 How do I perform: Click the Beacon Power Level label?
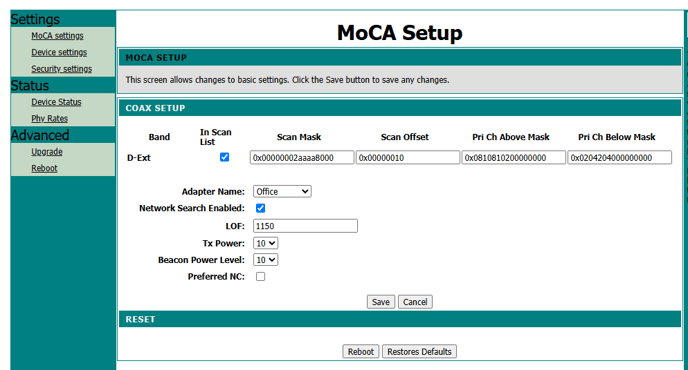click(201, 260)
